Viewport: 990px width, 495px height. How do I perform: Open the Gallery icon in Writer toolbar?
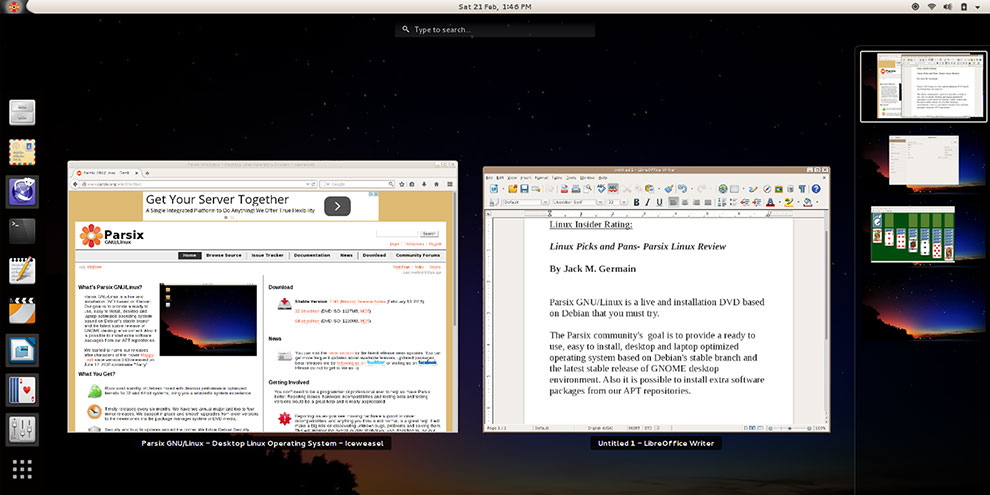pyautogui.click(x=778, y=189)
